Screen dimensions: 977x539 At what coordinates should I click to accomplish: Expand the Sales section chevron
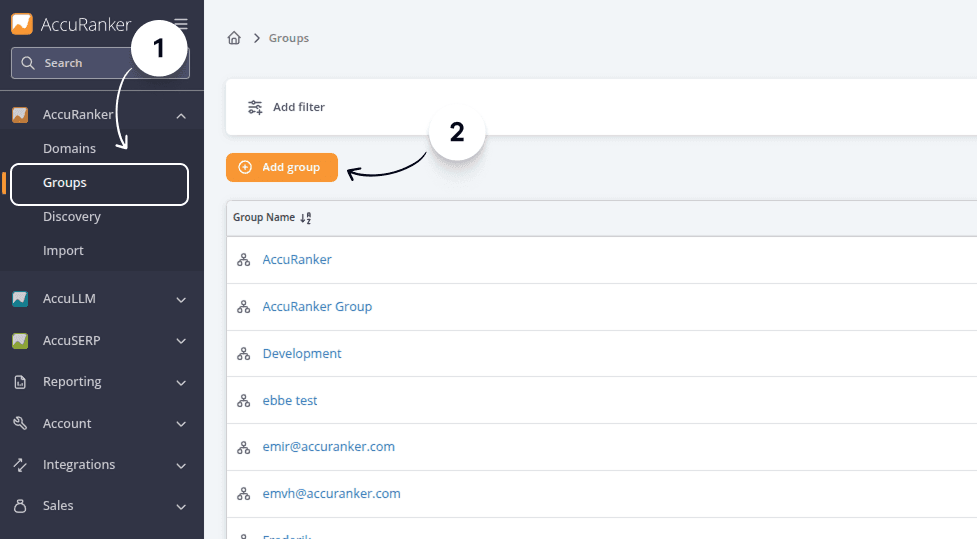pos(181,507)
